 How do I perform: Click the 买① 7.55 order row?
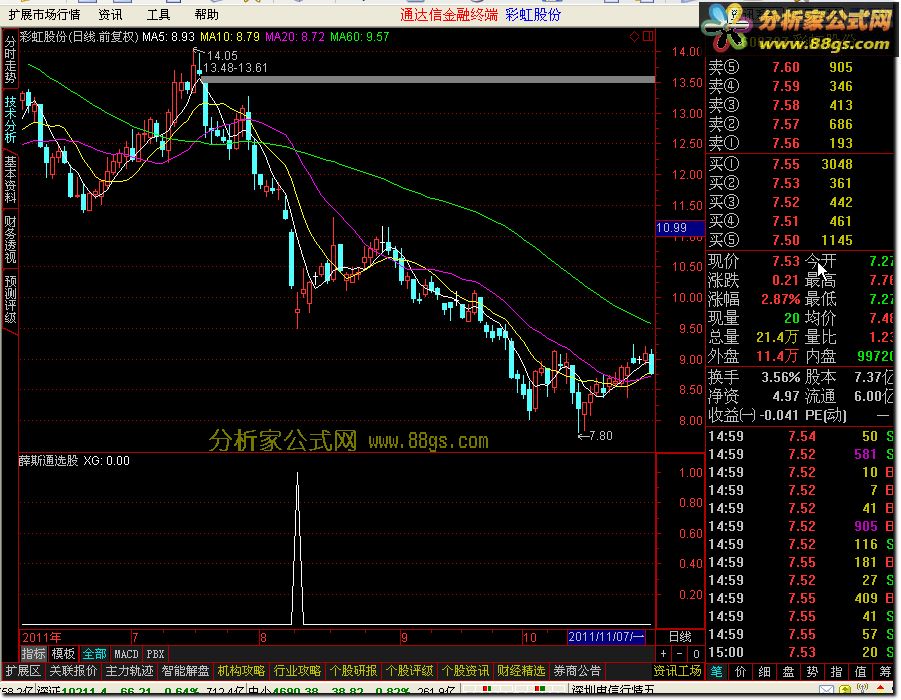800,164
